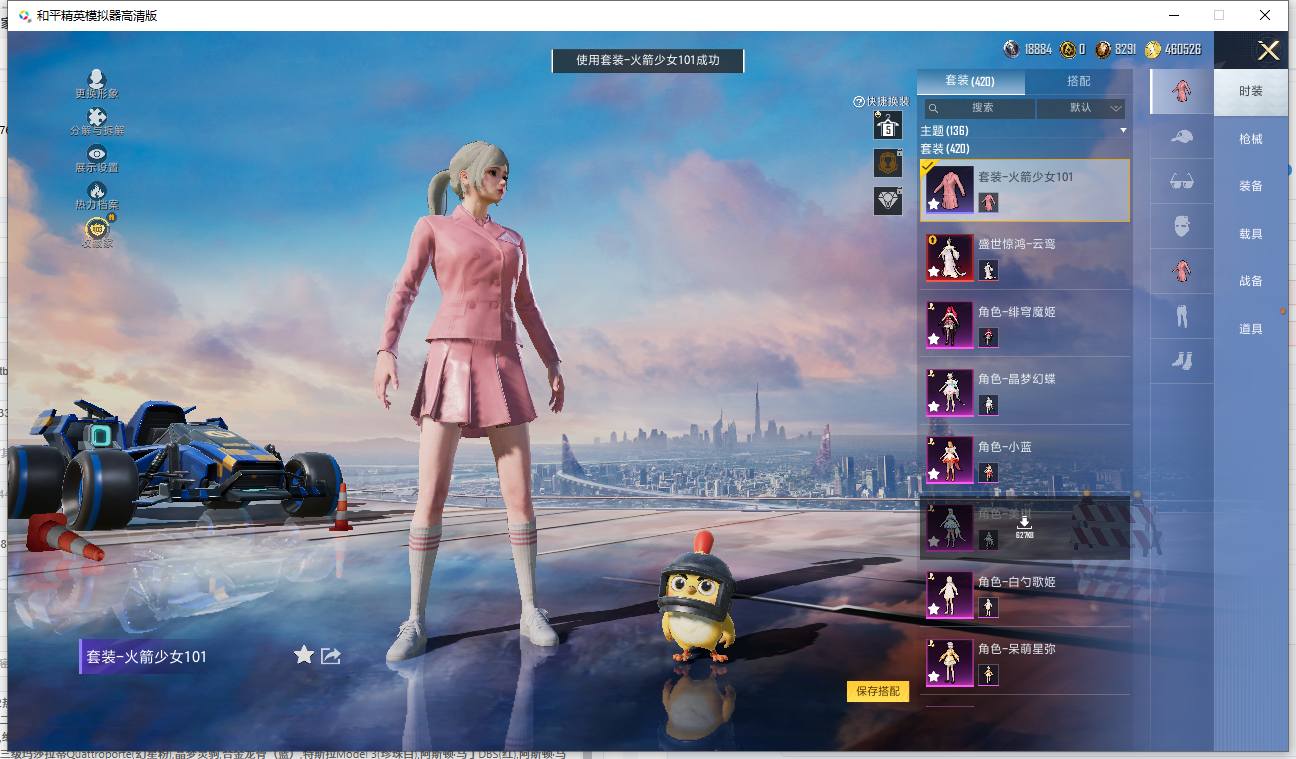1296x759 pixels.
Task: Open the 默认 sort dropdown
Action: point(1081,108)
